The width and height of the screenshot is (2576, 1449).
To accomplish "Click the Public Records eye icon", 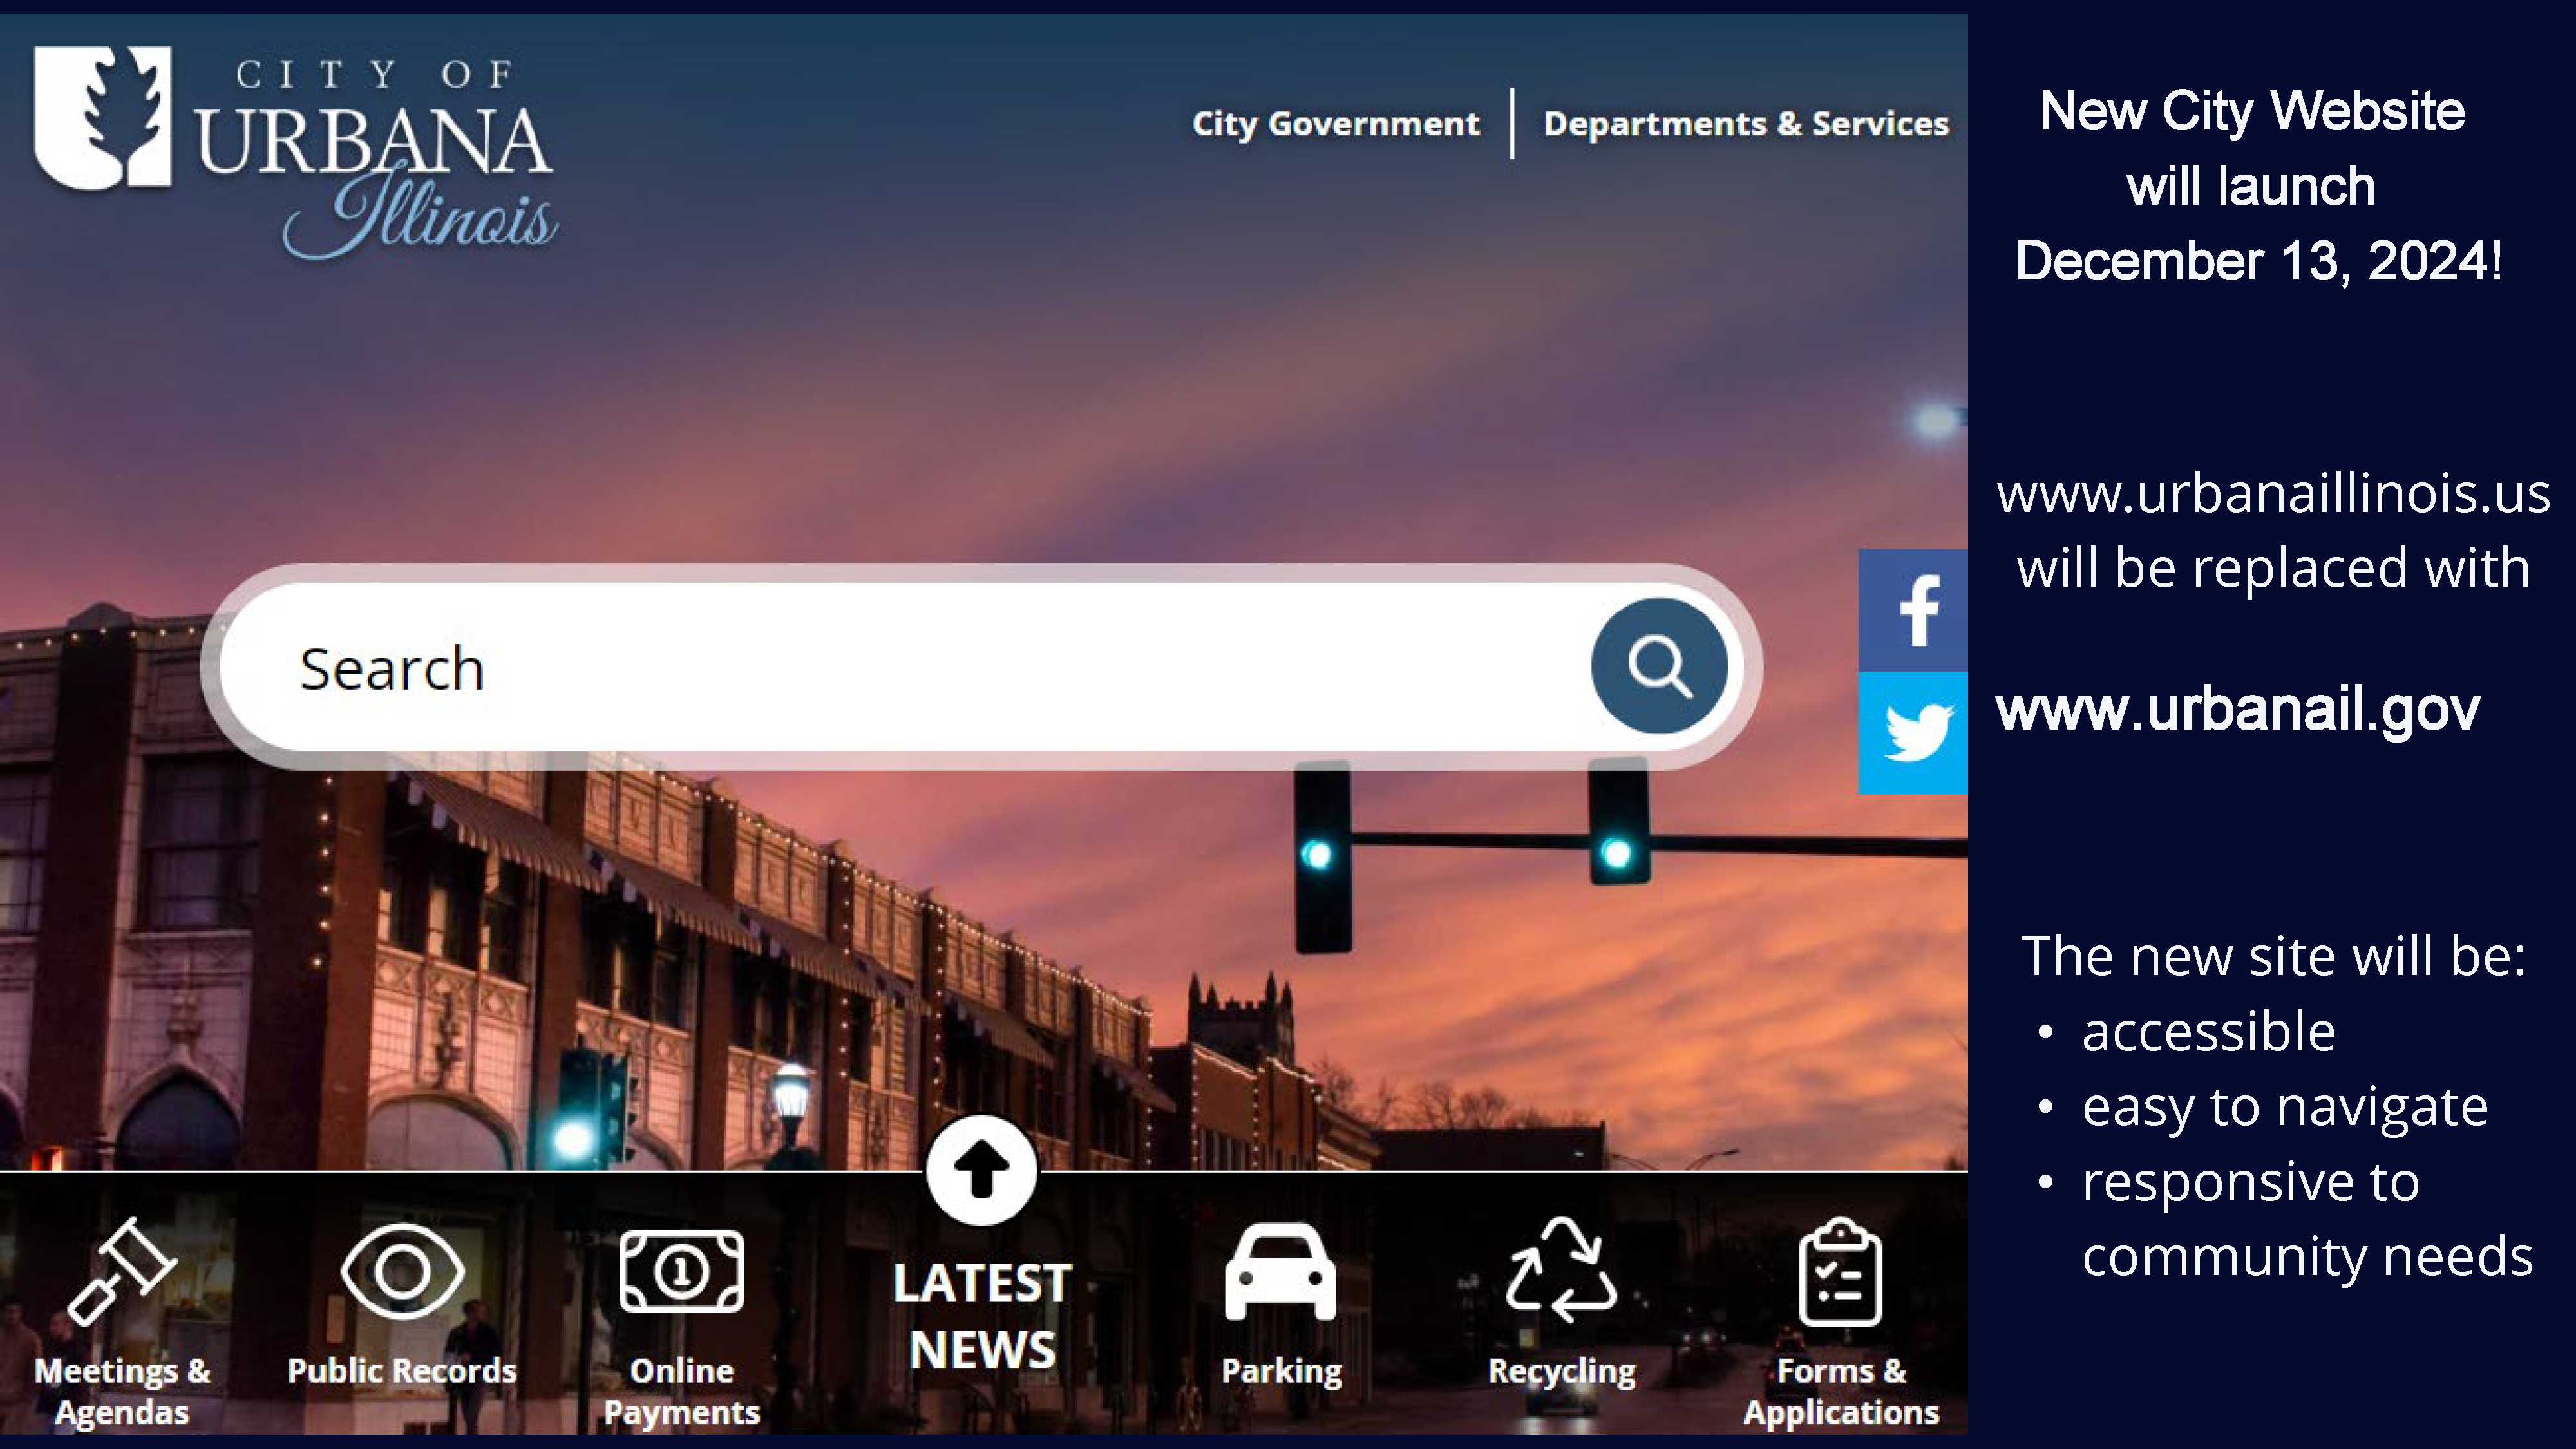I will click(x=402, y=1274).
